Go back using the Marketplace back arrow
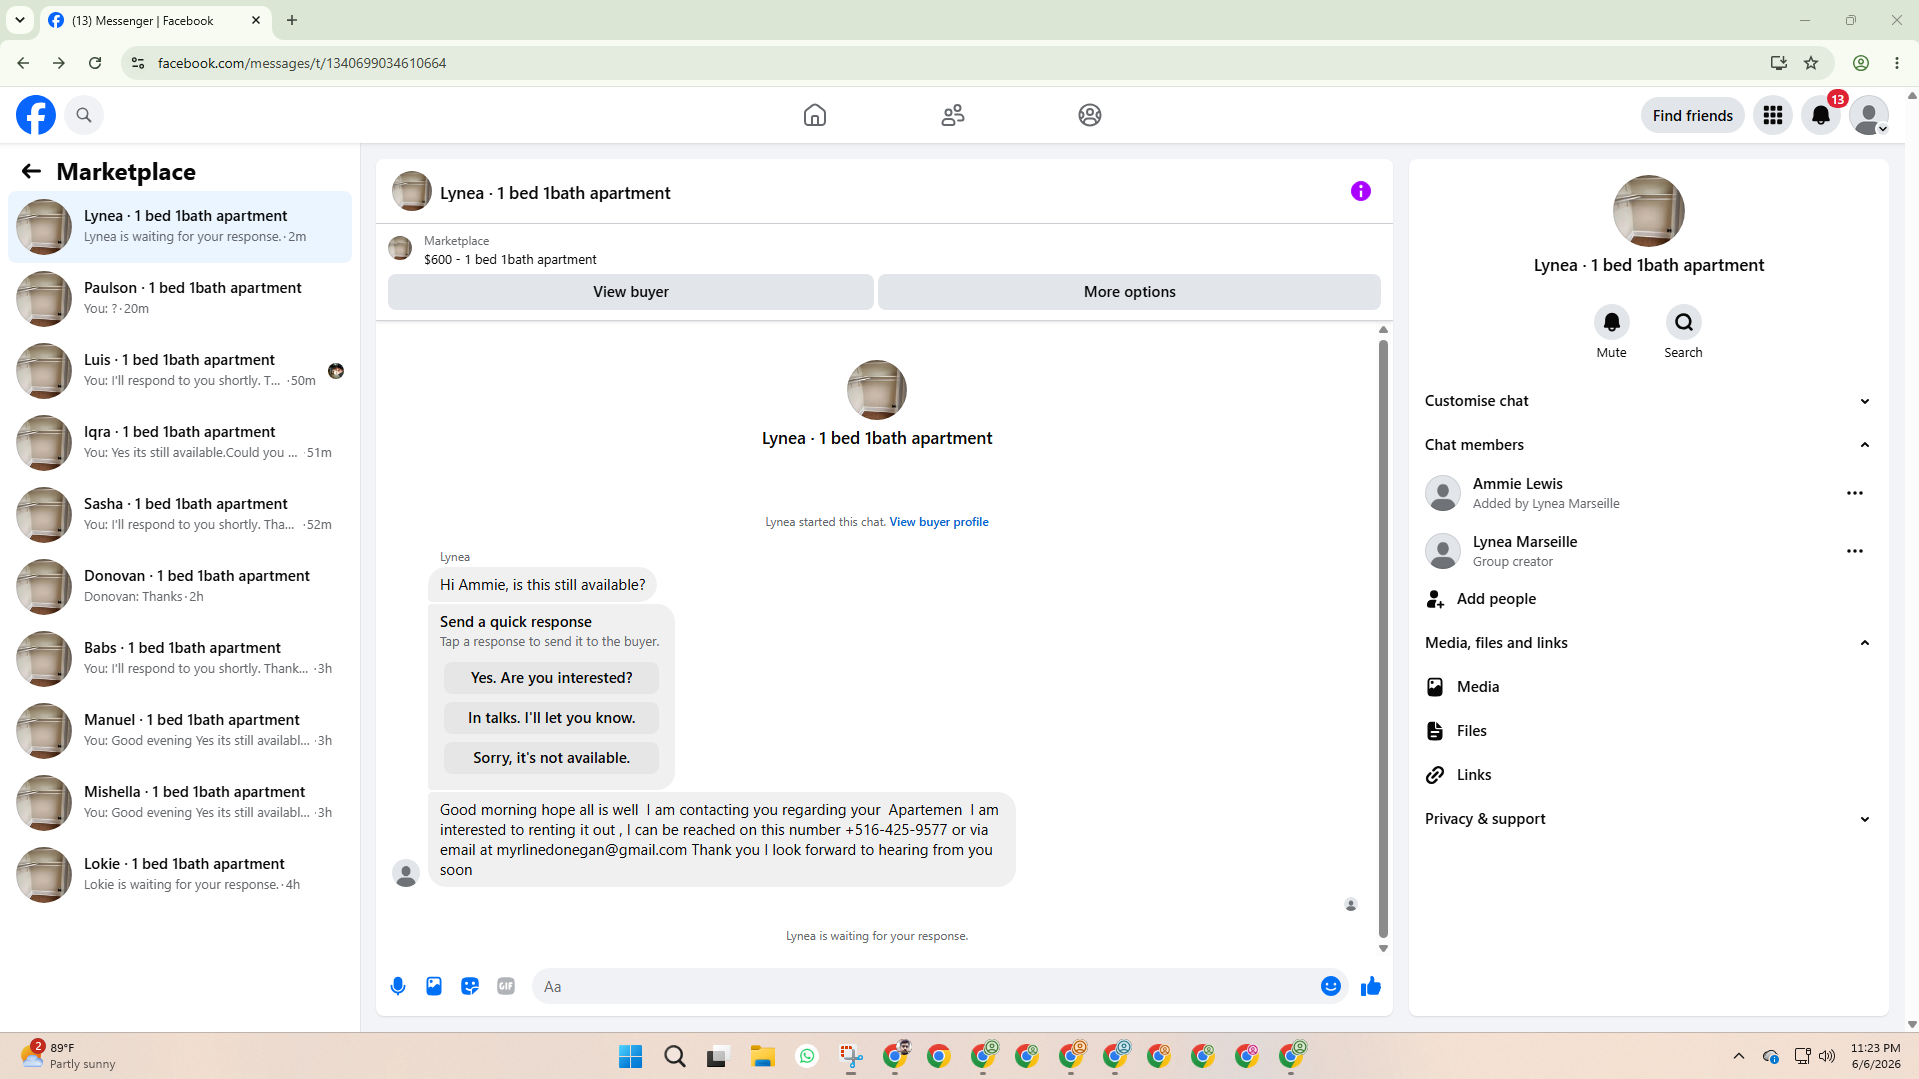Screen dimensions: 1919x1079 coord(31,171)
